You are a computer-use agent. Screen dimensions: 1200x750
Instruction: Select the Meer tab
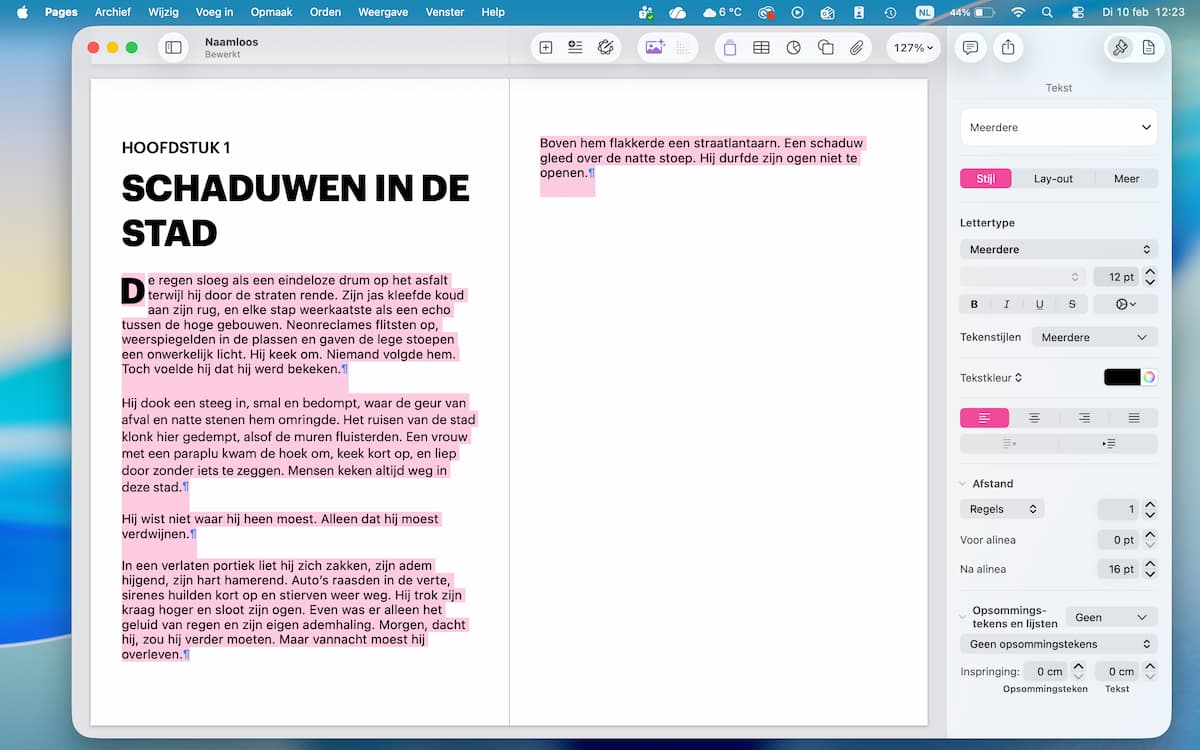pyautogui.click(x=1126, y=179)
